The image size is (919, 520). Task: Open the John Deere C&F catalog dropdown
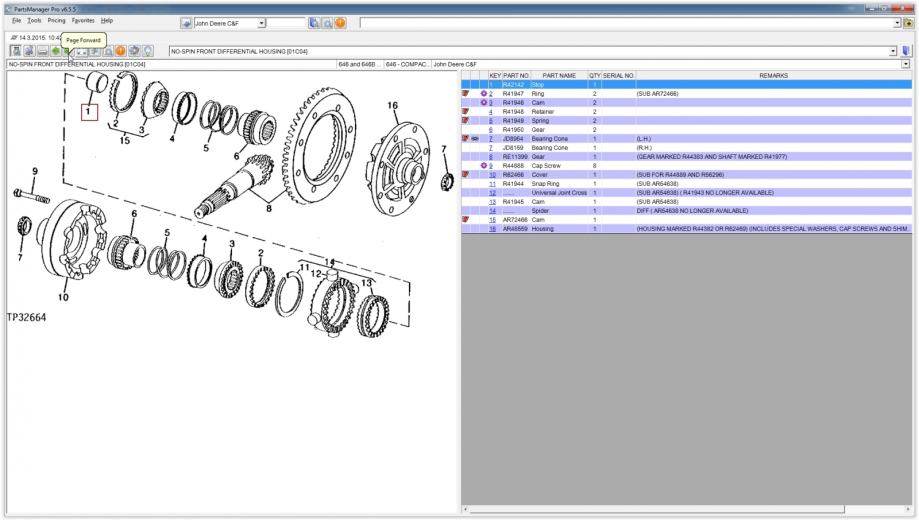pyautogui.click(x=262, y=23)
